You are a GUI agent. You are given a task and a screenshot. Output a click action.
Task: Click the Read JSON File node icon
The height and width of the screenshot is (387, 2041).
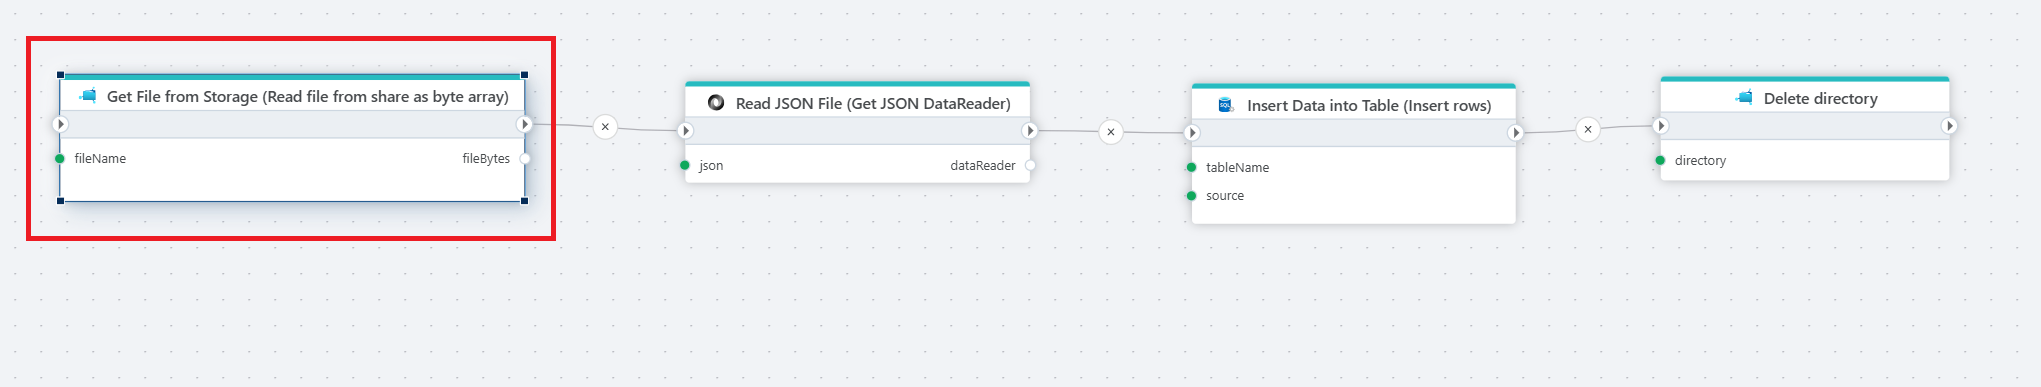(x=716, y=103)
